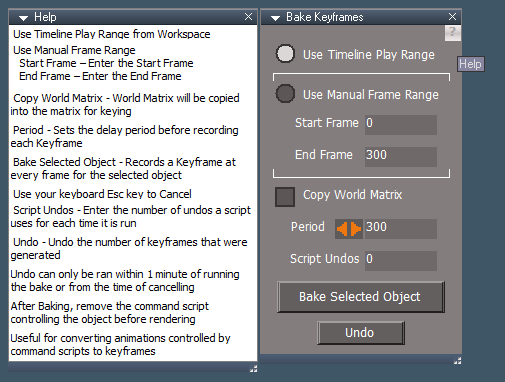Click the 'Copy World Matrix - World Matrix' help paragraph
Image resolution: width=505 pixels, height=382 pixels.
pyautogui.click(x=125, y=104)
